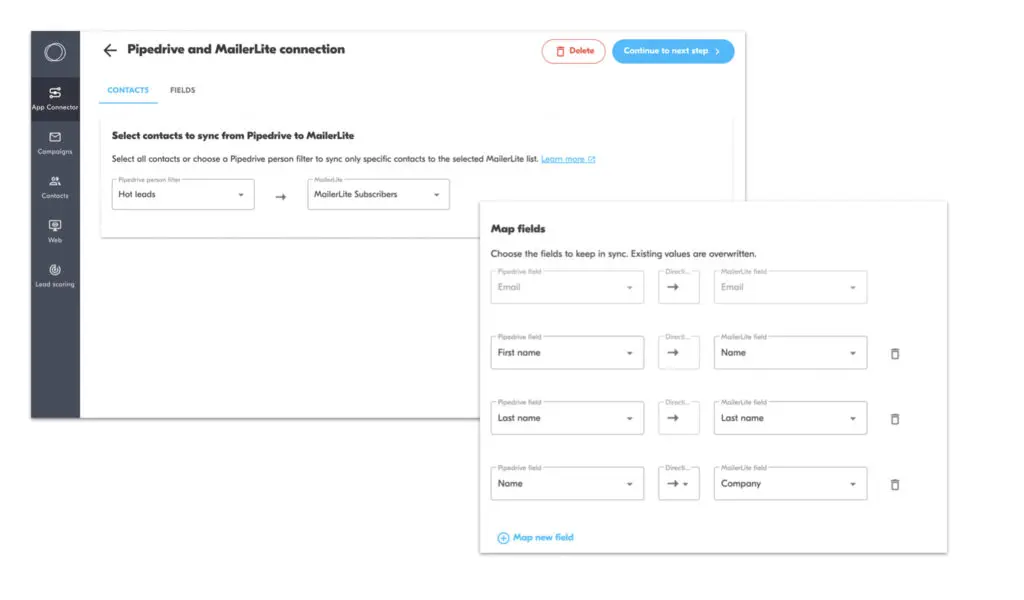Open the Web sidebar section
This screenshot has height=600, width=1024.
tap(55, 230)
